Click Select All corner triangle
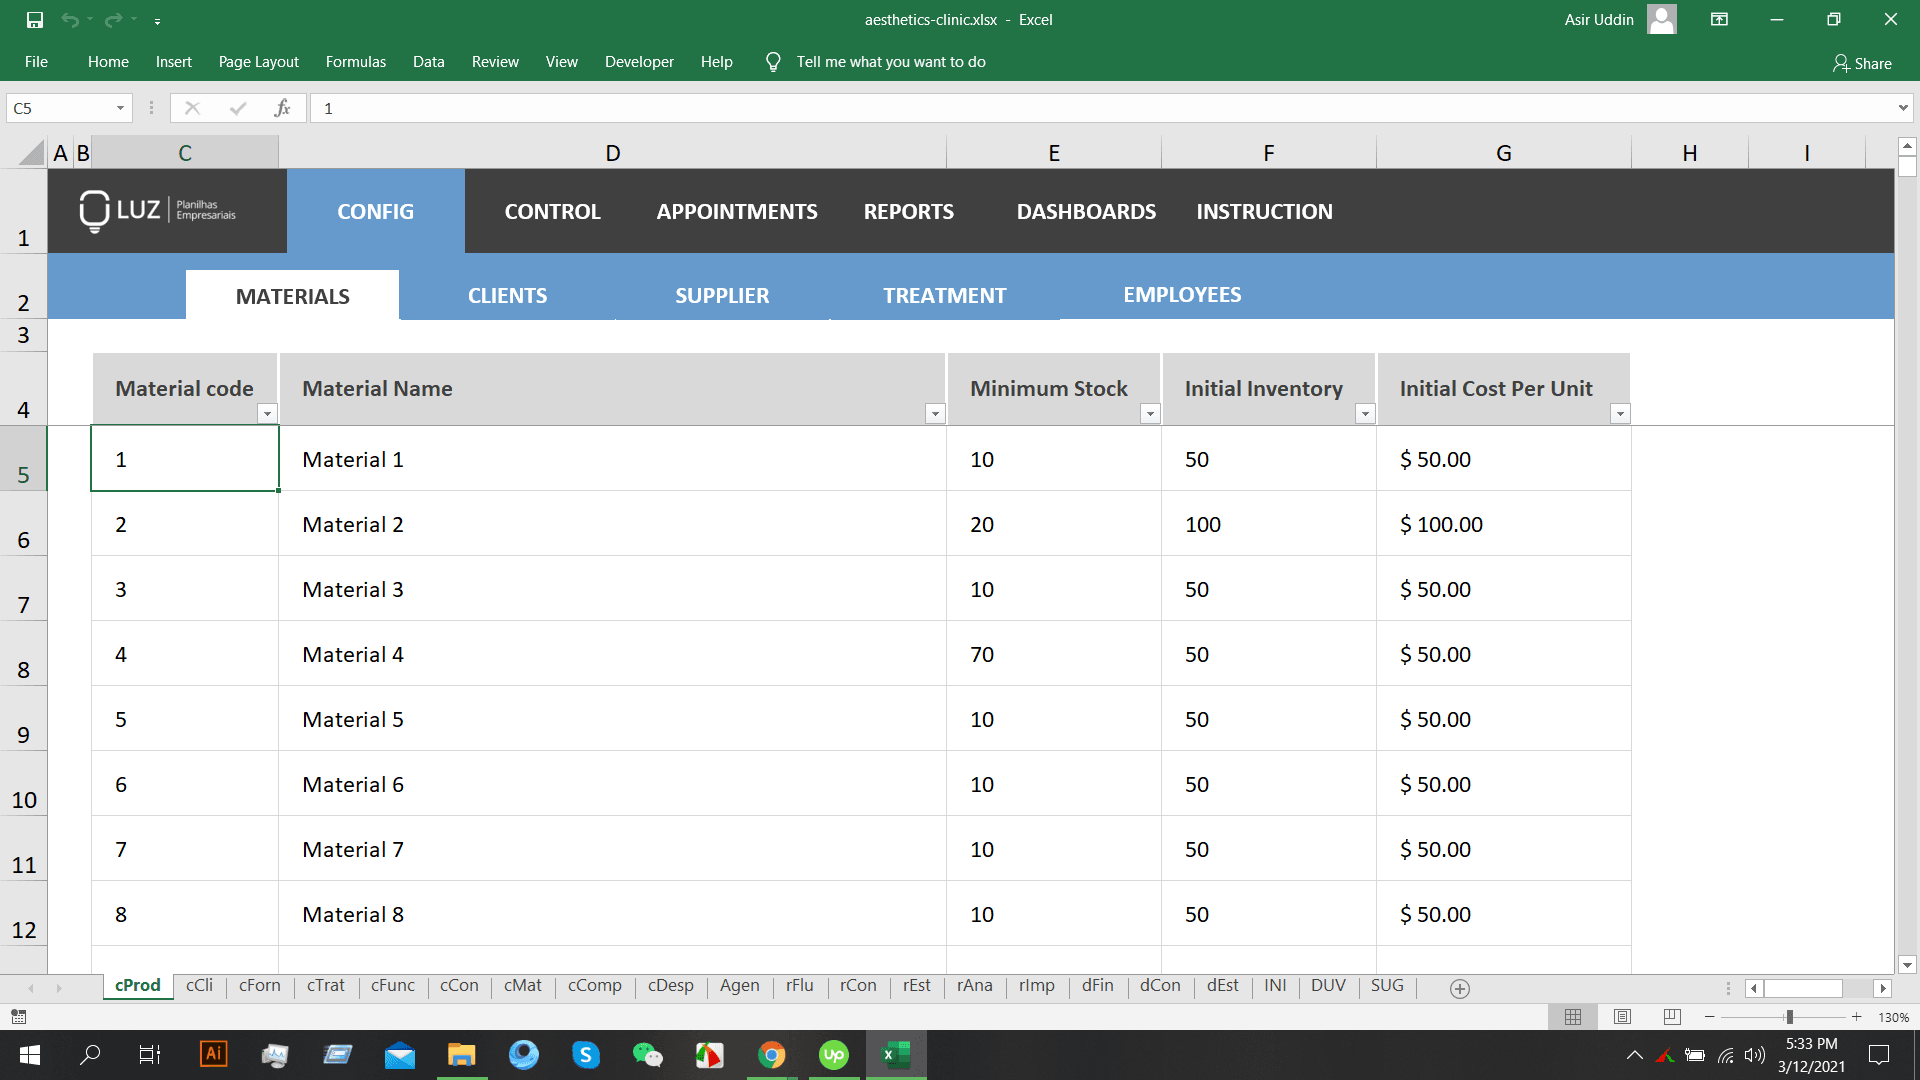 (32, 153)
